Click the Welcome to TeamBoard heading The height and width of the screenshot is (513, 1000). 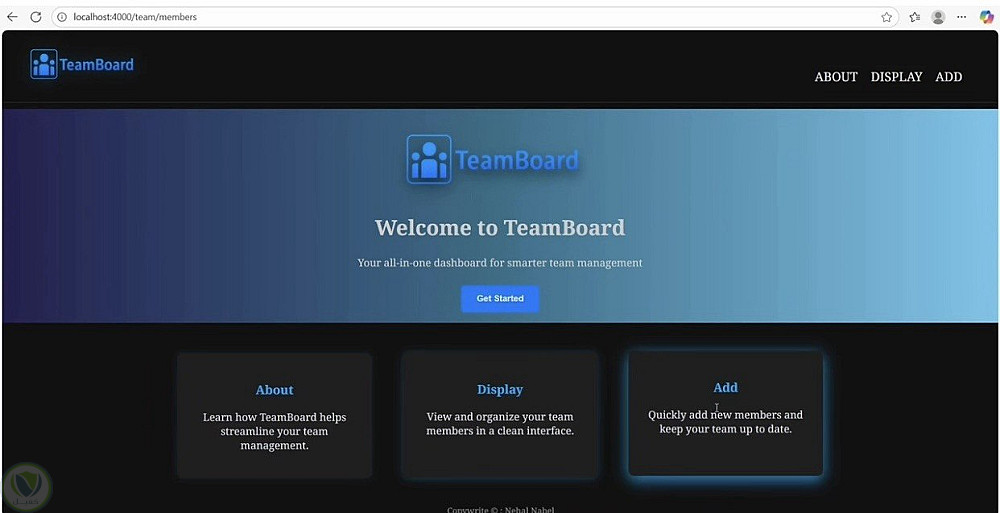(500, 228)
